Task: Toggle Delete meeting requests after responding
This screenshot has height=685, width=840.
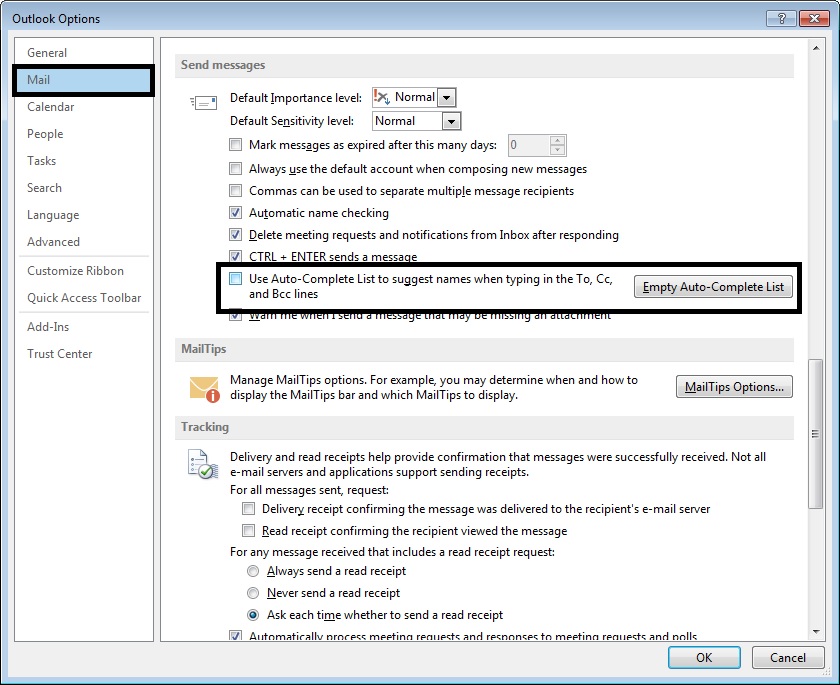Action: tap(235, 235)
